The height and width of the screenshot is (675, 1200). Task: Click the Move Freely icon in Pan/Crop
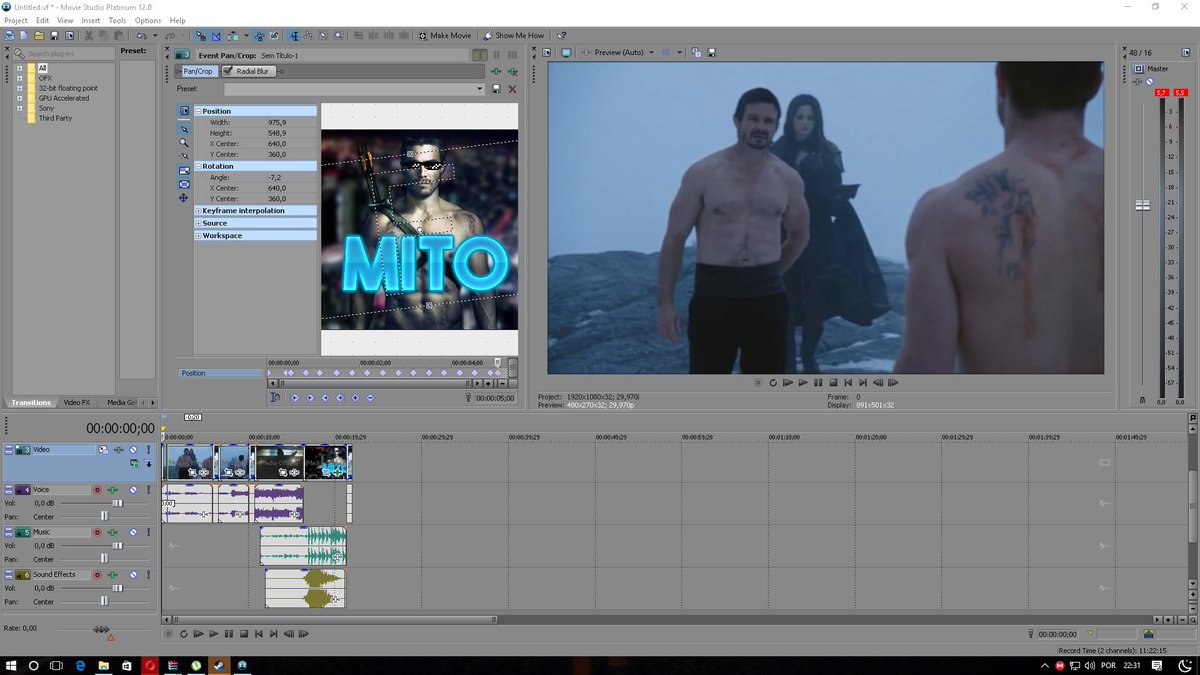pos(184,198)
